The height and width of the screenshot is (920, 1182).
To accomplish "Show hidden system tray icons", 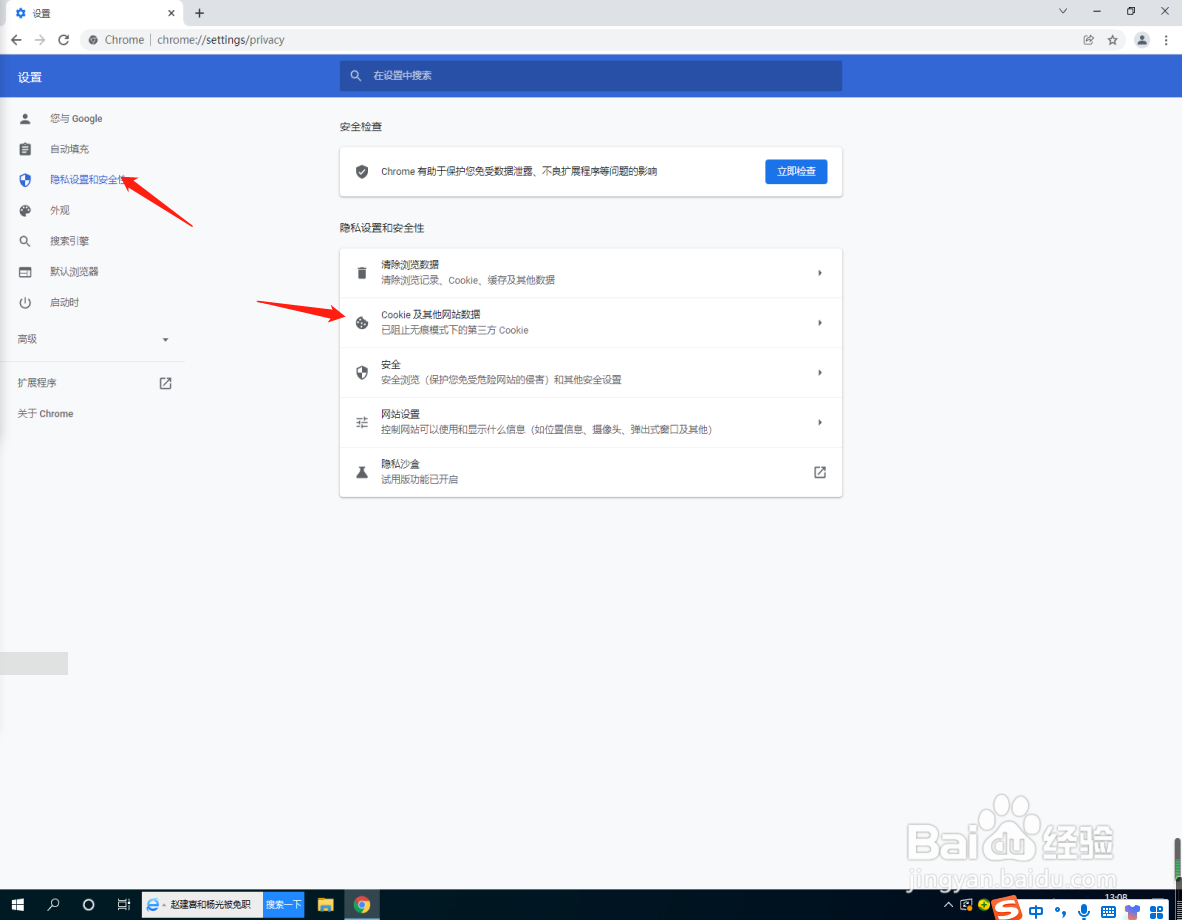I will click(948, 905).
